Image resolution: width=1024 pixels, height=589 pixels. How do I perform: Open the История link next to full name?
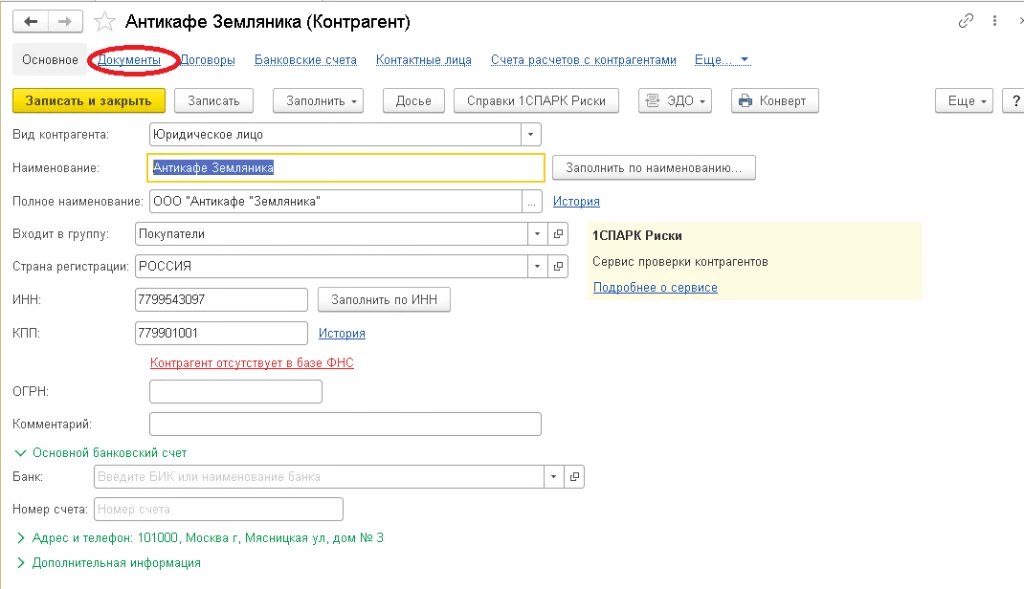[576, 202]
